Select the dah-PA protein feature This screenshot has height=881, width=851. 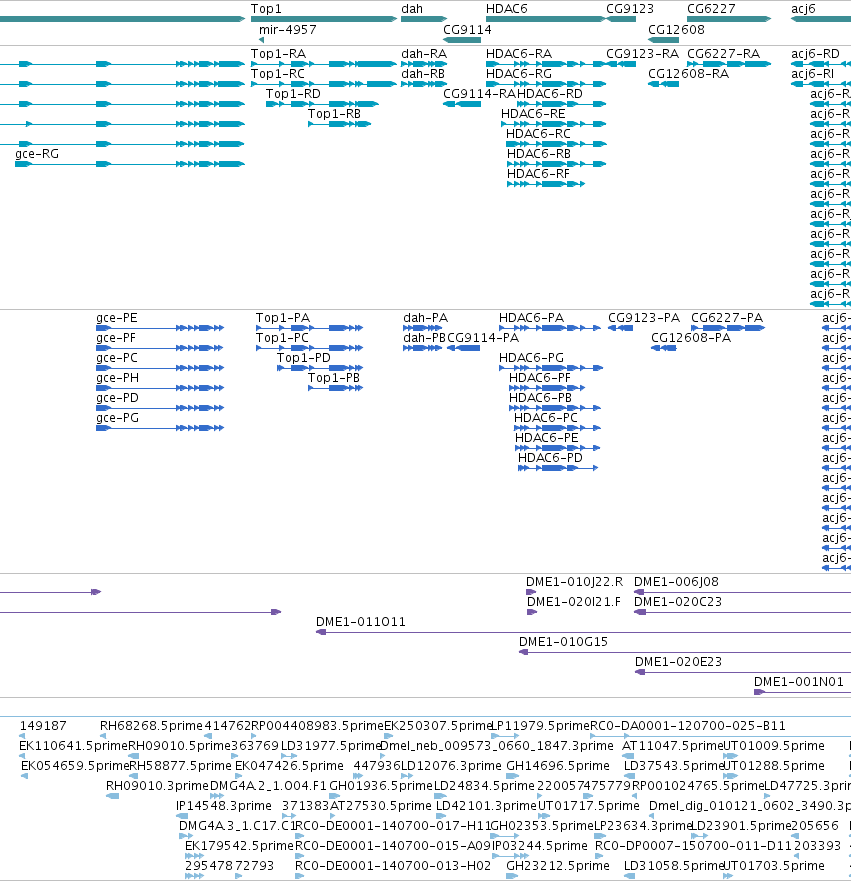coord(422,328)
